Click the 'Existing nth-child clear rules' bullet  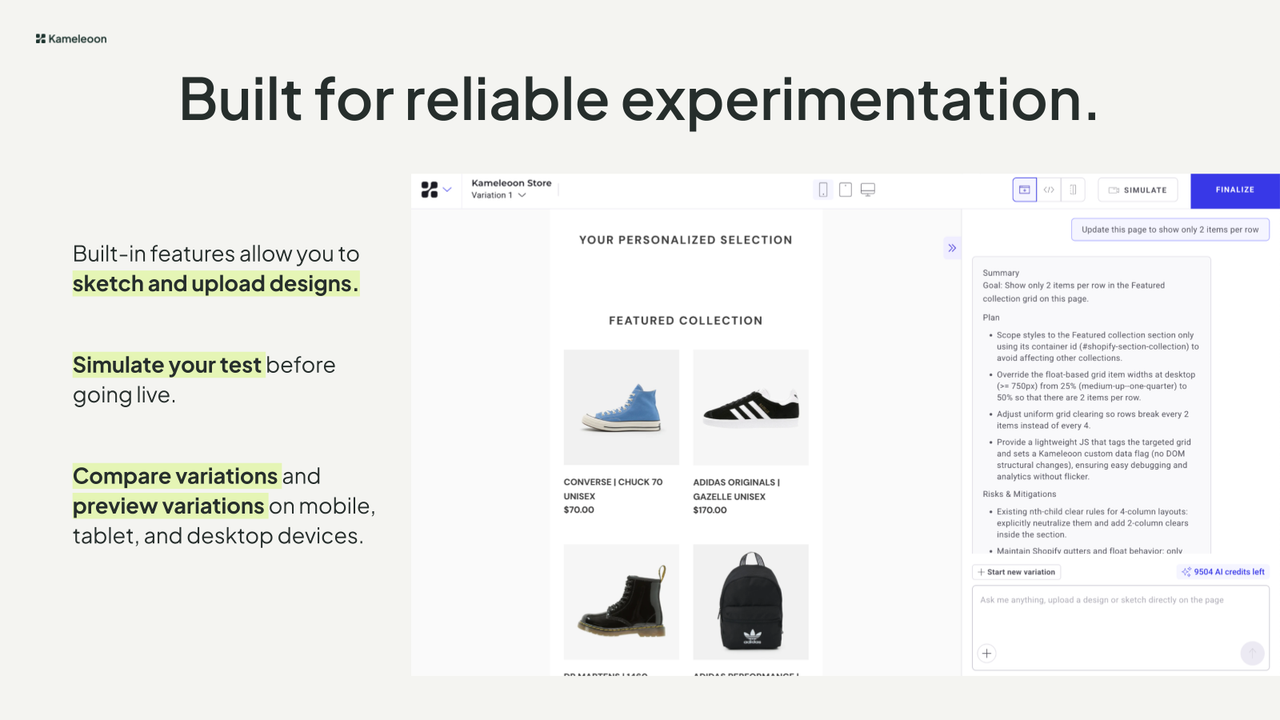click(x=1092, y=523)
